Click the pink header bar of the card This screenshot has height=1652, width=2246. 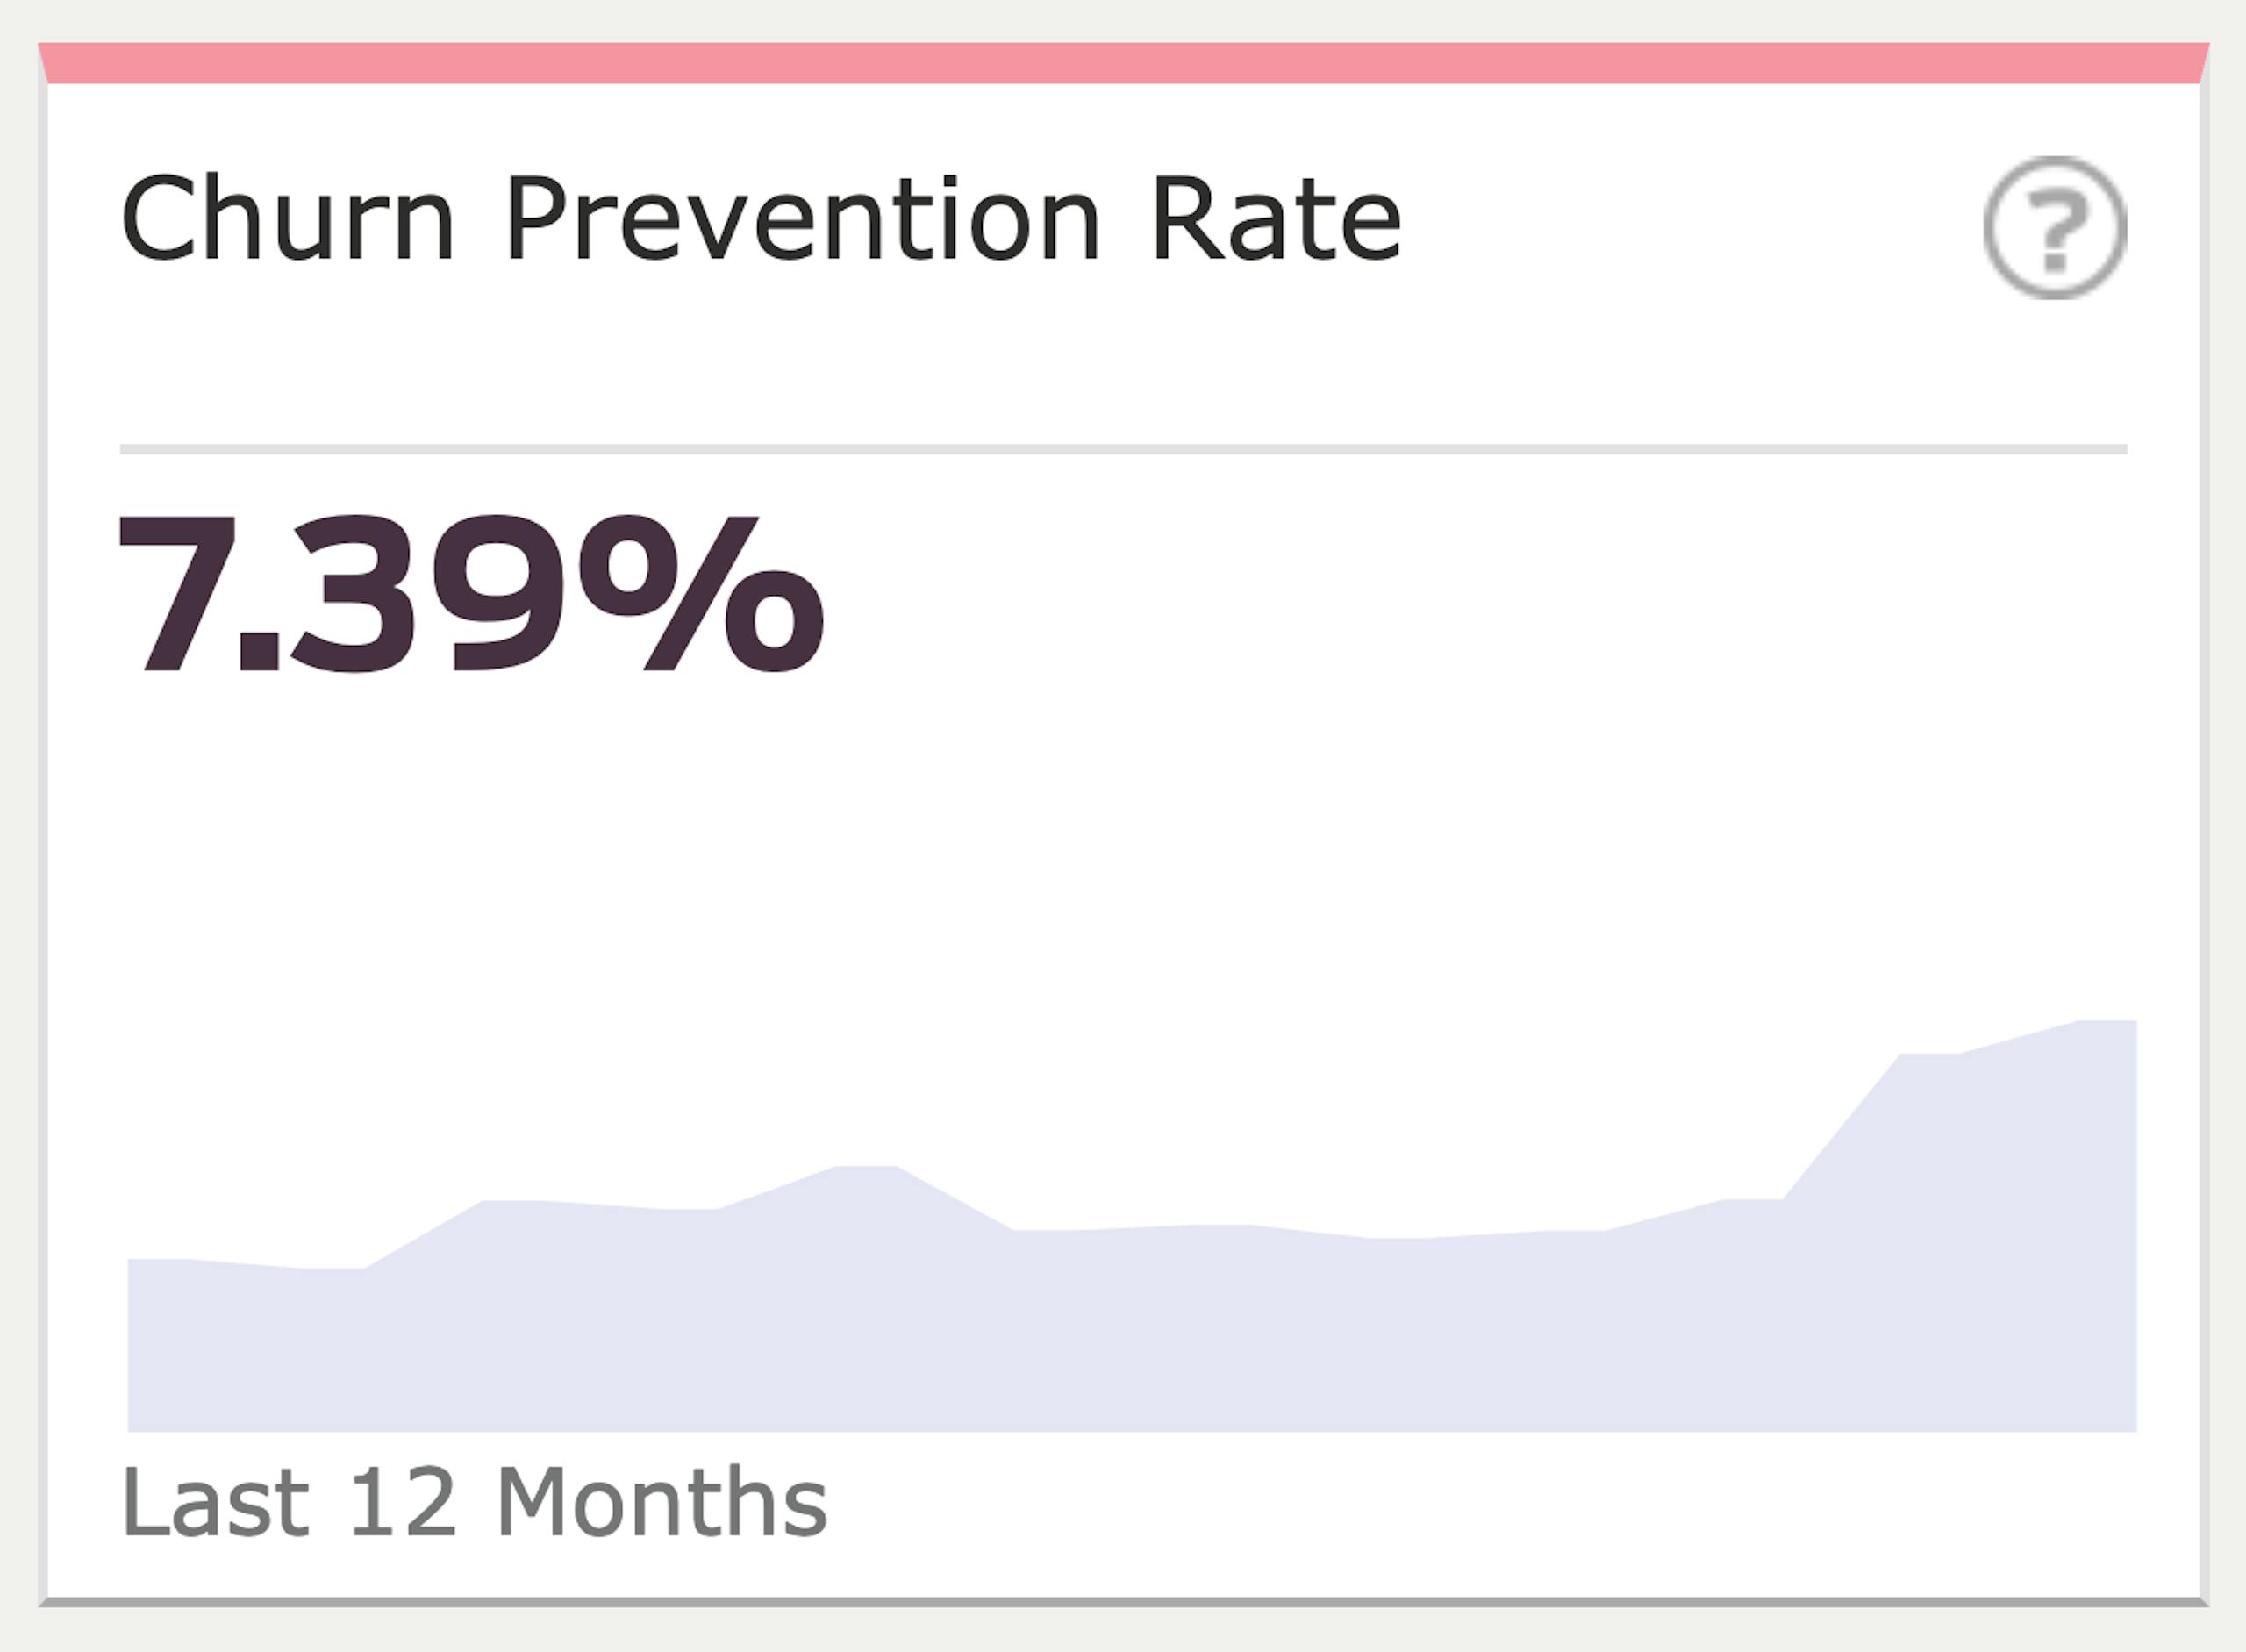click(1122, 63)
